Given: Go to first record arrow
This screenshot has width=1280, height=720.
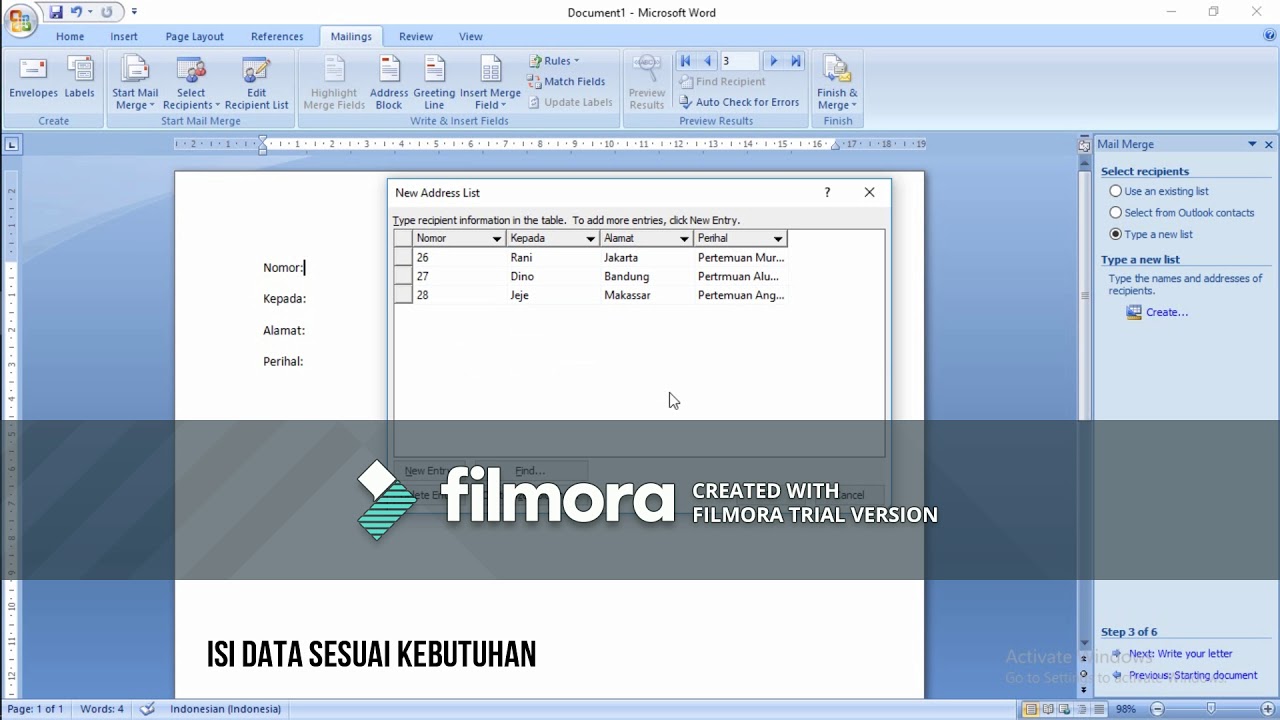Looking at the screenshot, I should click(x=685, y=61).
